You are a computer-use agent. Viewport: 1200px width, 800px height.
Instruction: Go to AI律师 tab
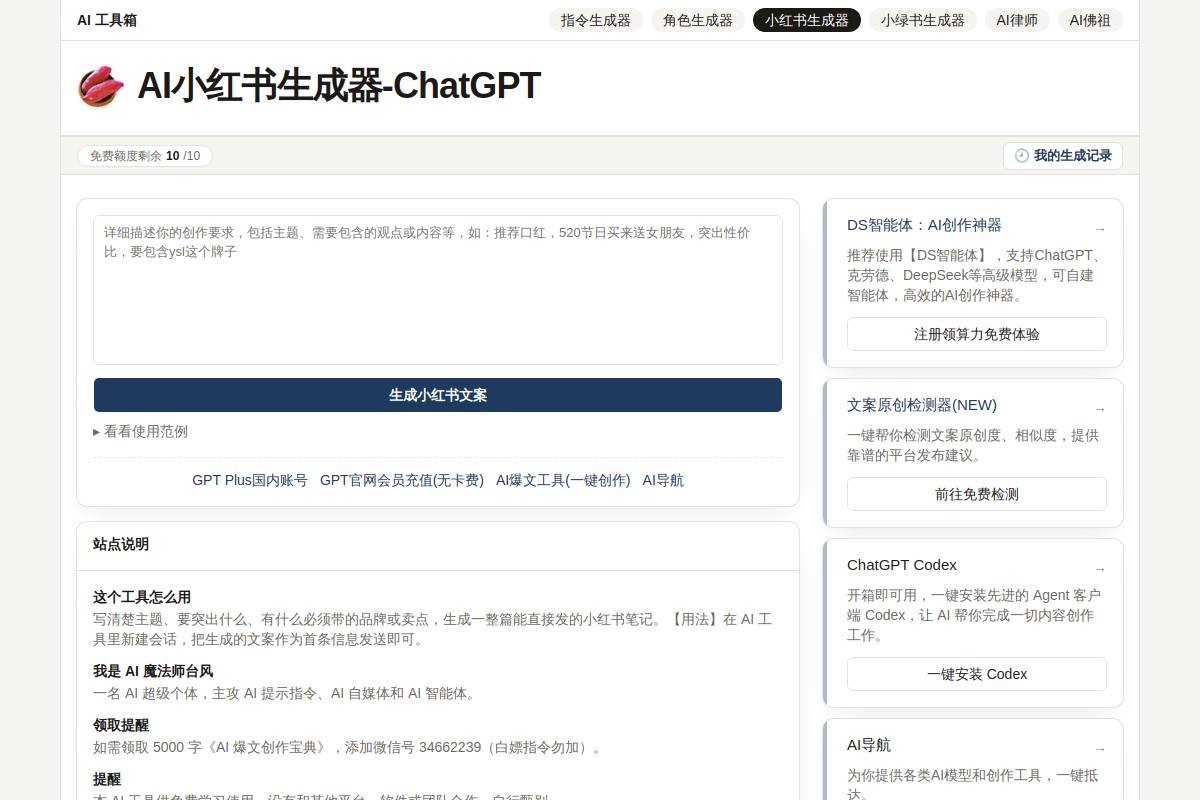point(1017,20)
